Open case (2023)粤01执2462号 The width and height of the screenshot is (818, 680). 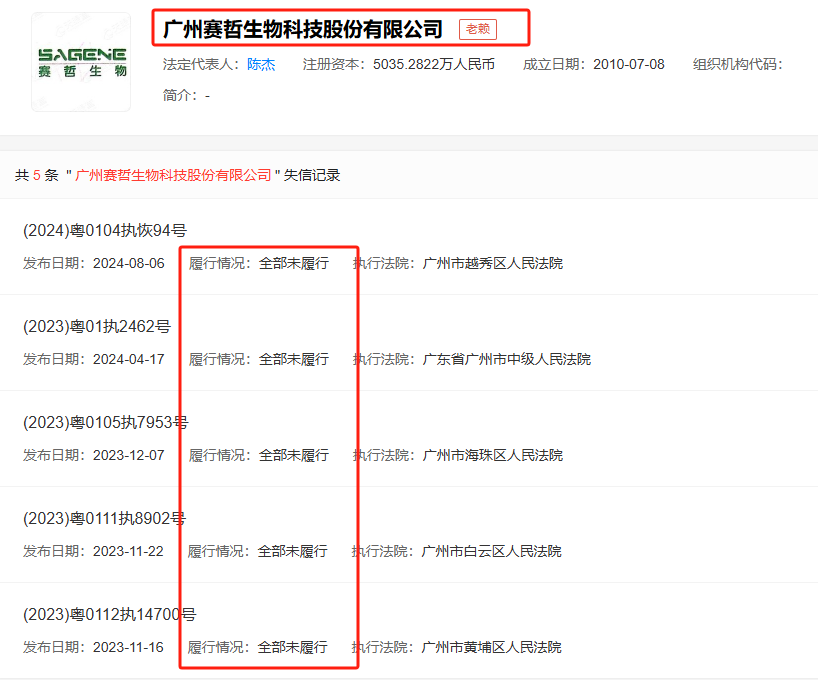(97, 327)
